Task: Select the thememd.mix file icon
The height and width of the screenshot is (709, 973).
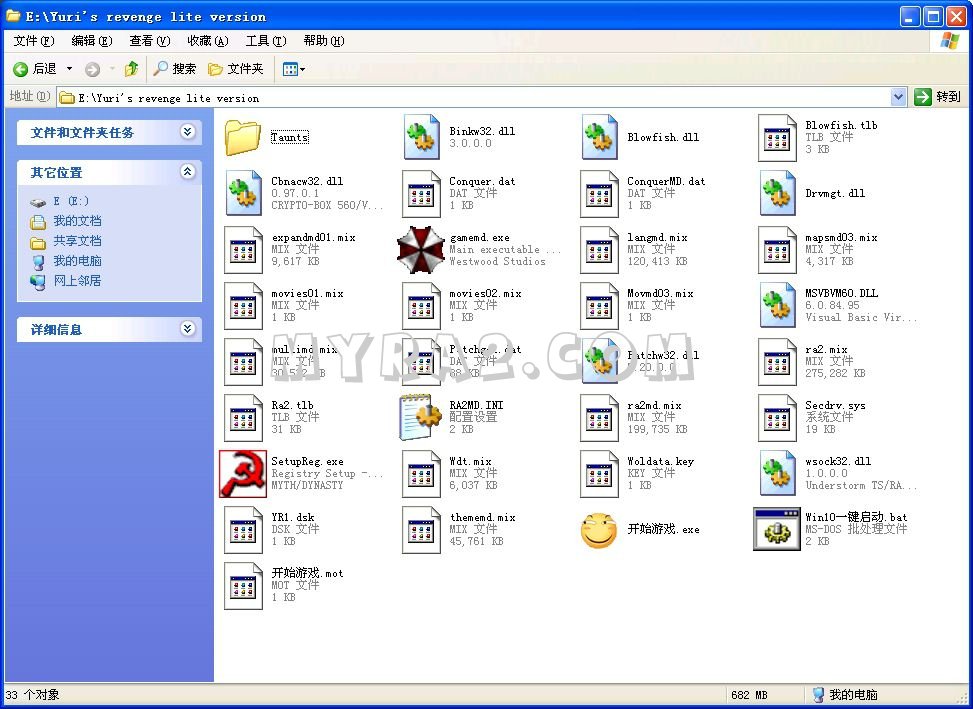Action: click(x=421, y=530)
